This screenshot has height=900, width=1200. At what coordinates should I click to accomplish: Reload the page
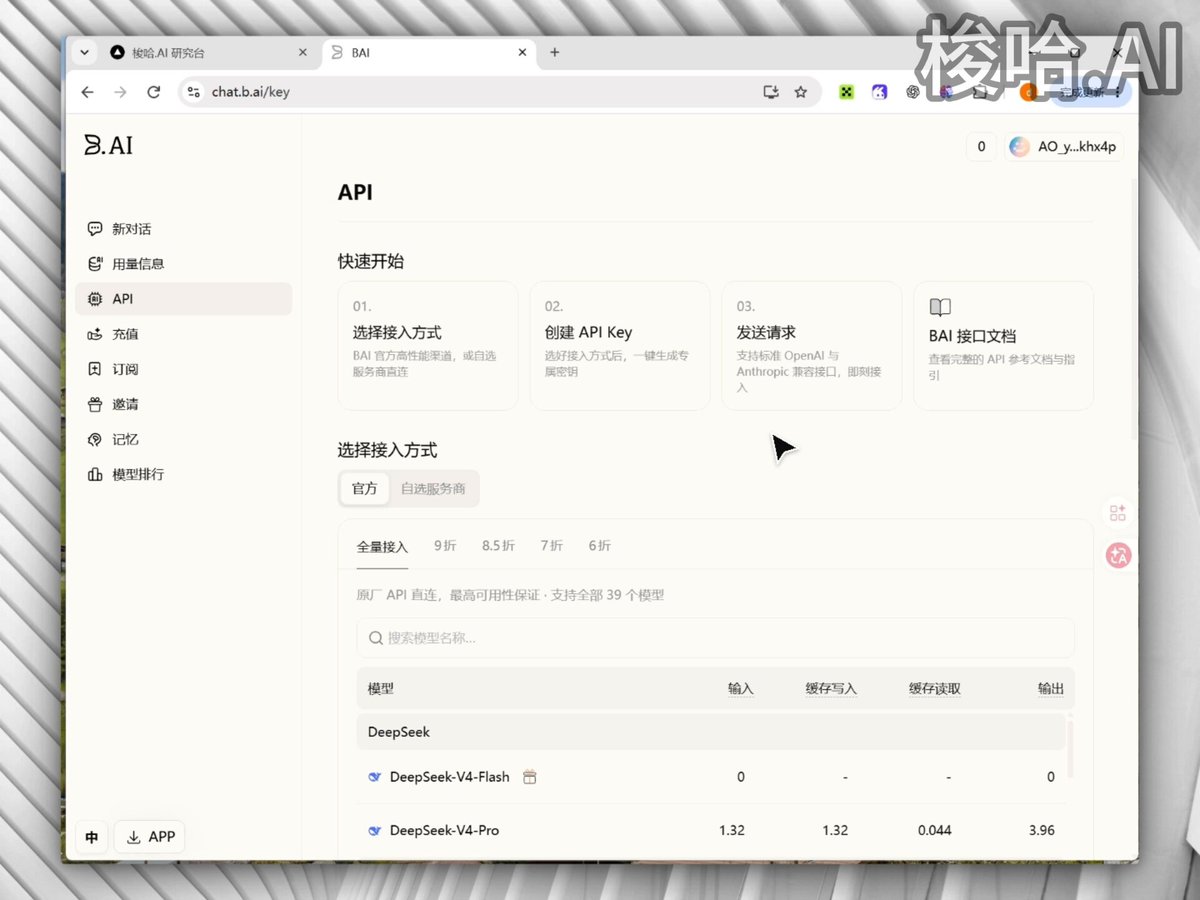point(154,92)
